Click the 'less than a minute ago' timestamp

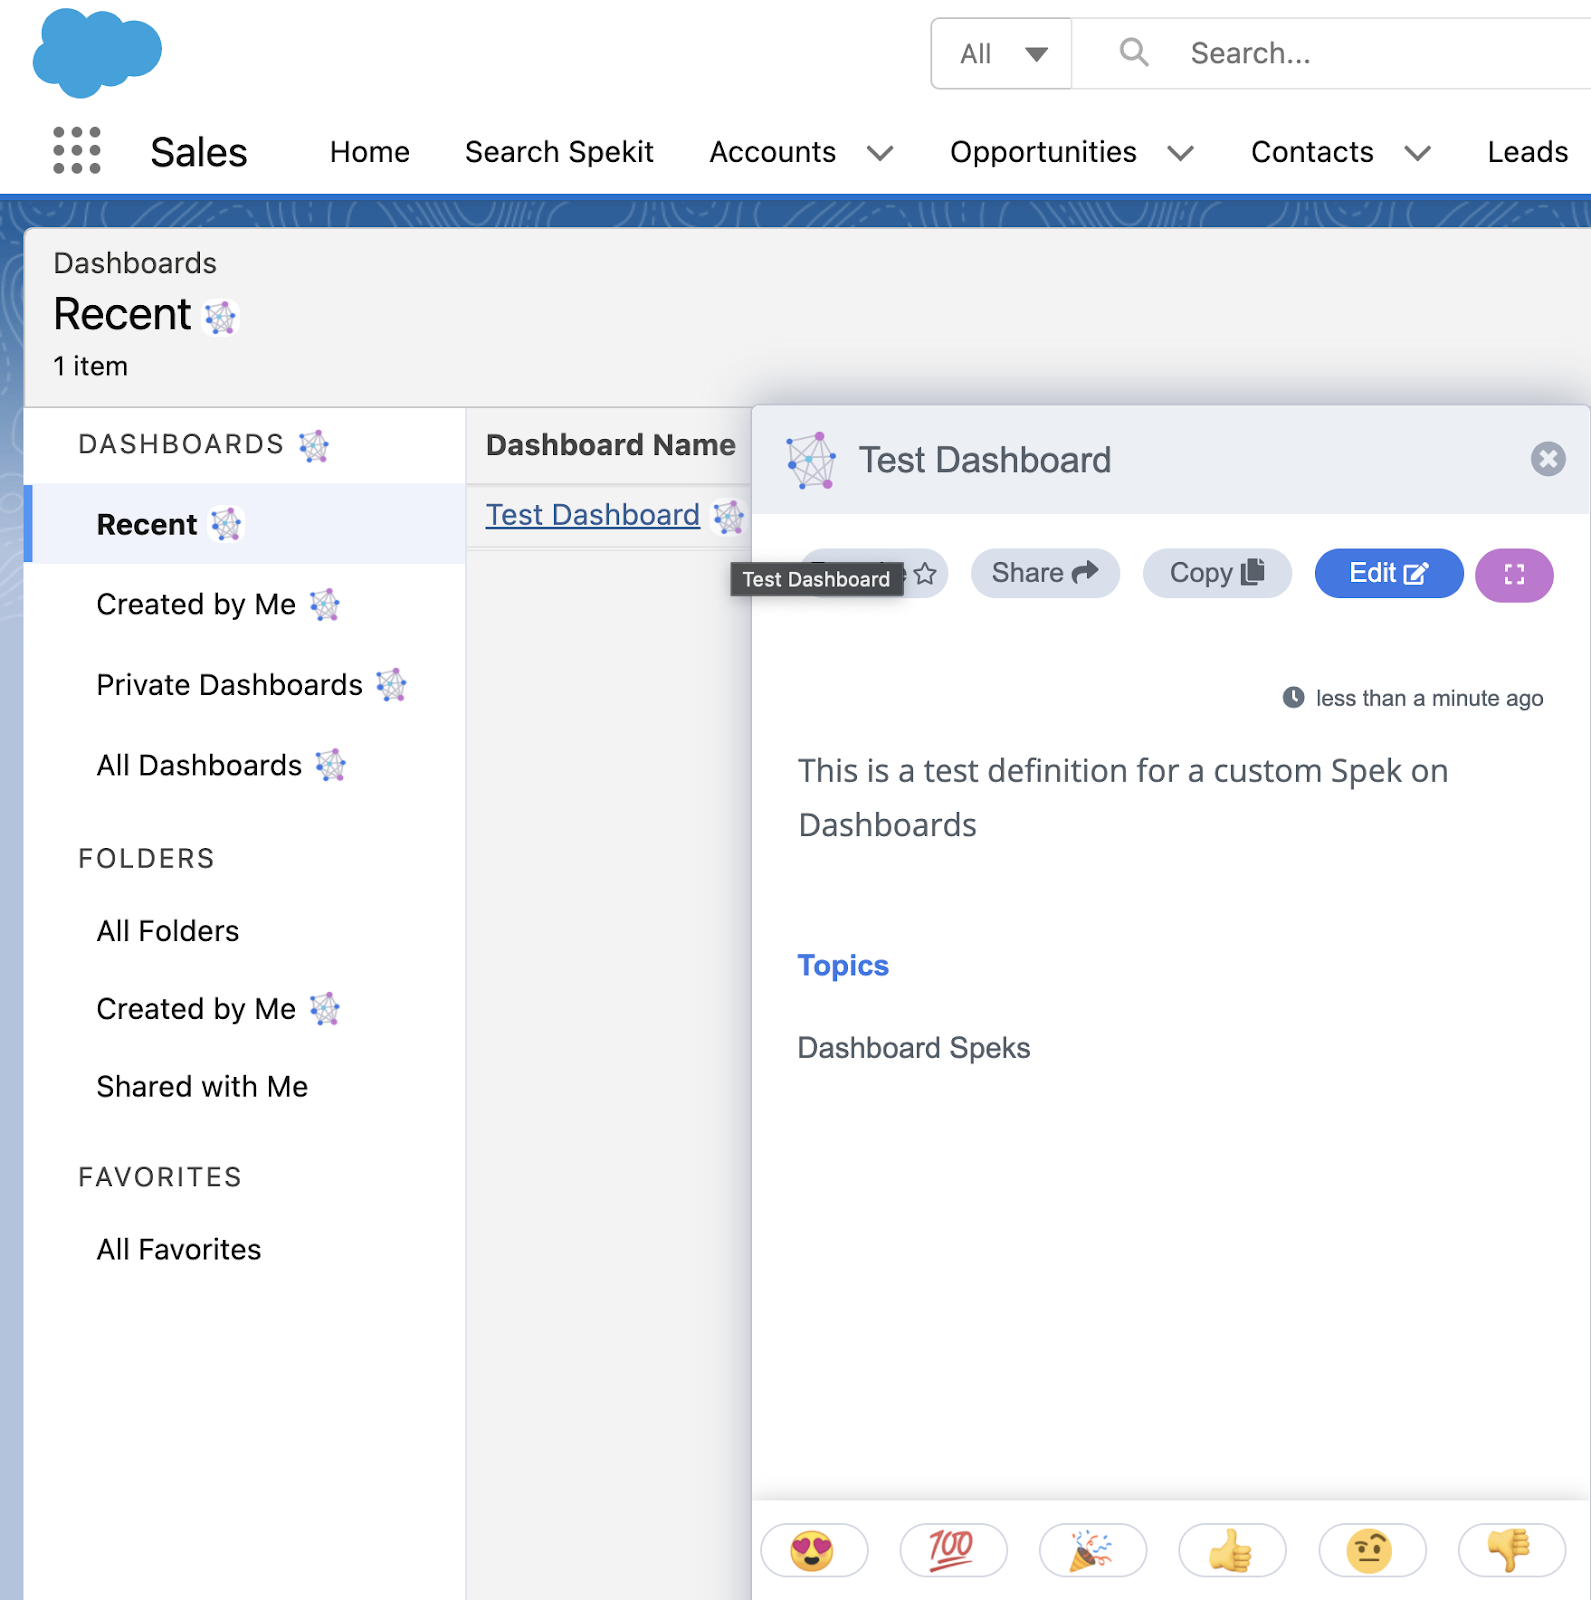1429,698
